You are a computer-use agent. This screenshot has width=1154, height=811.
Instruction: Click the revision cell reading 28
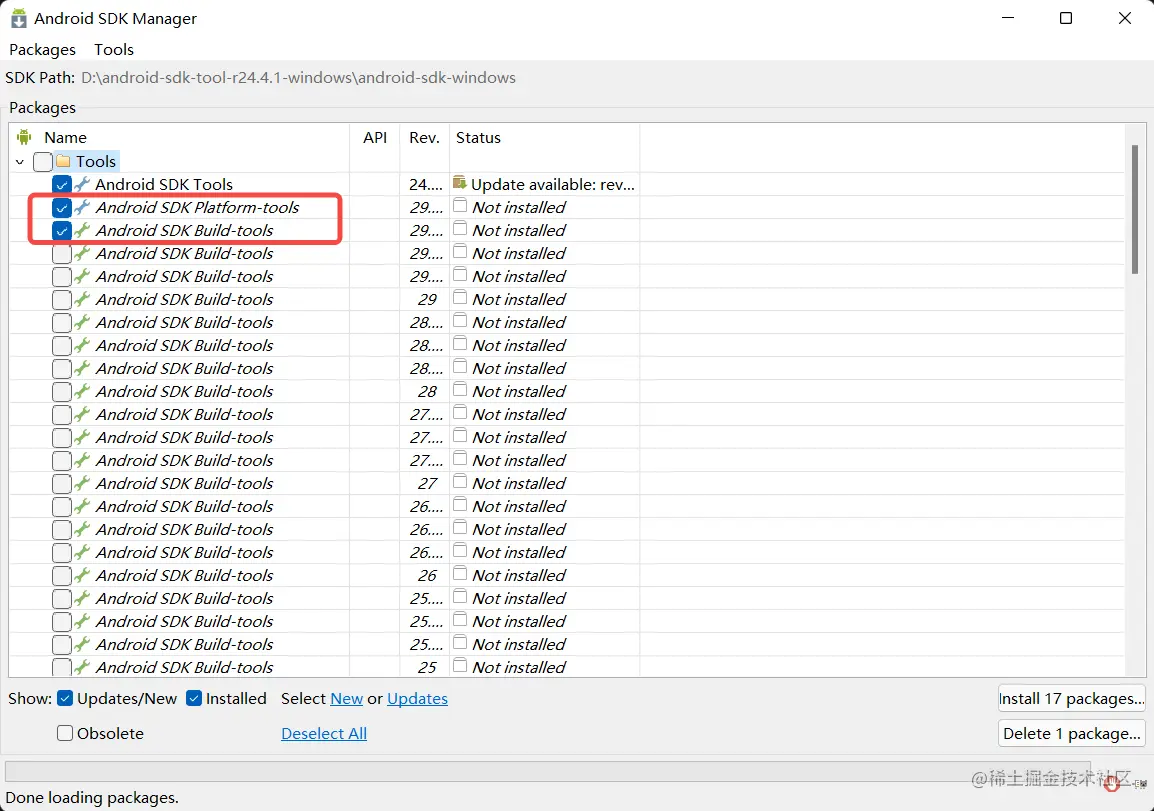(427, 392)
